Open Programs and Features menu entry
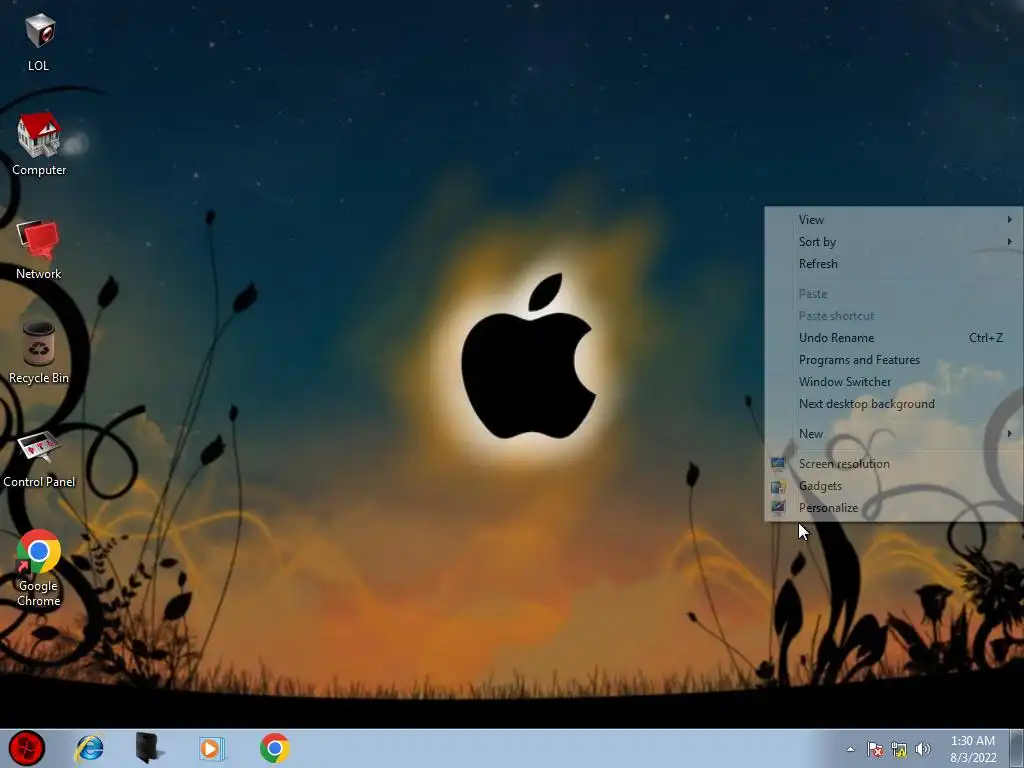The width and height of the screenshot is (1024, 768). [893, 360]
